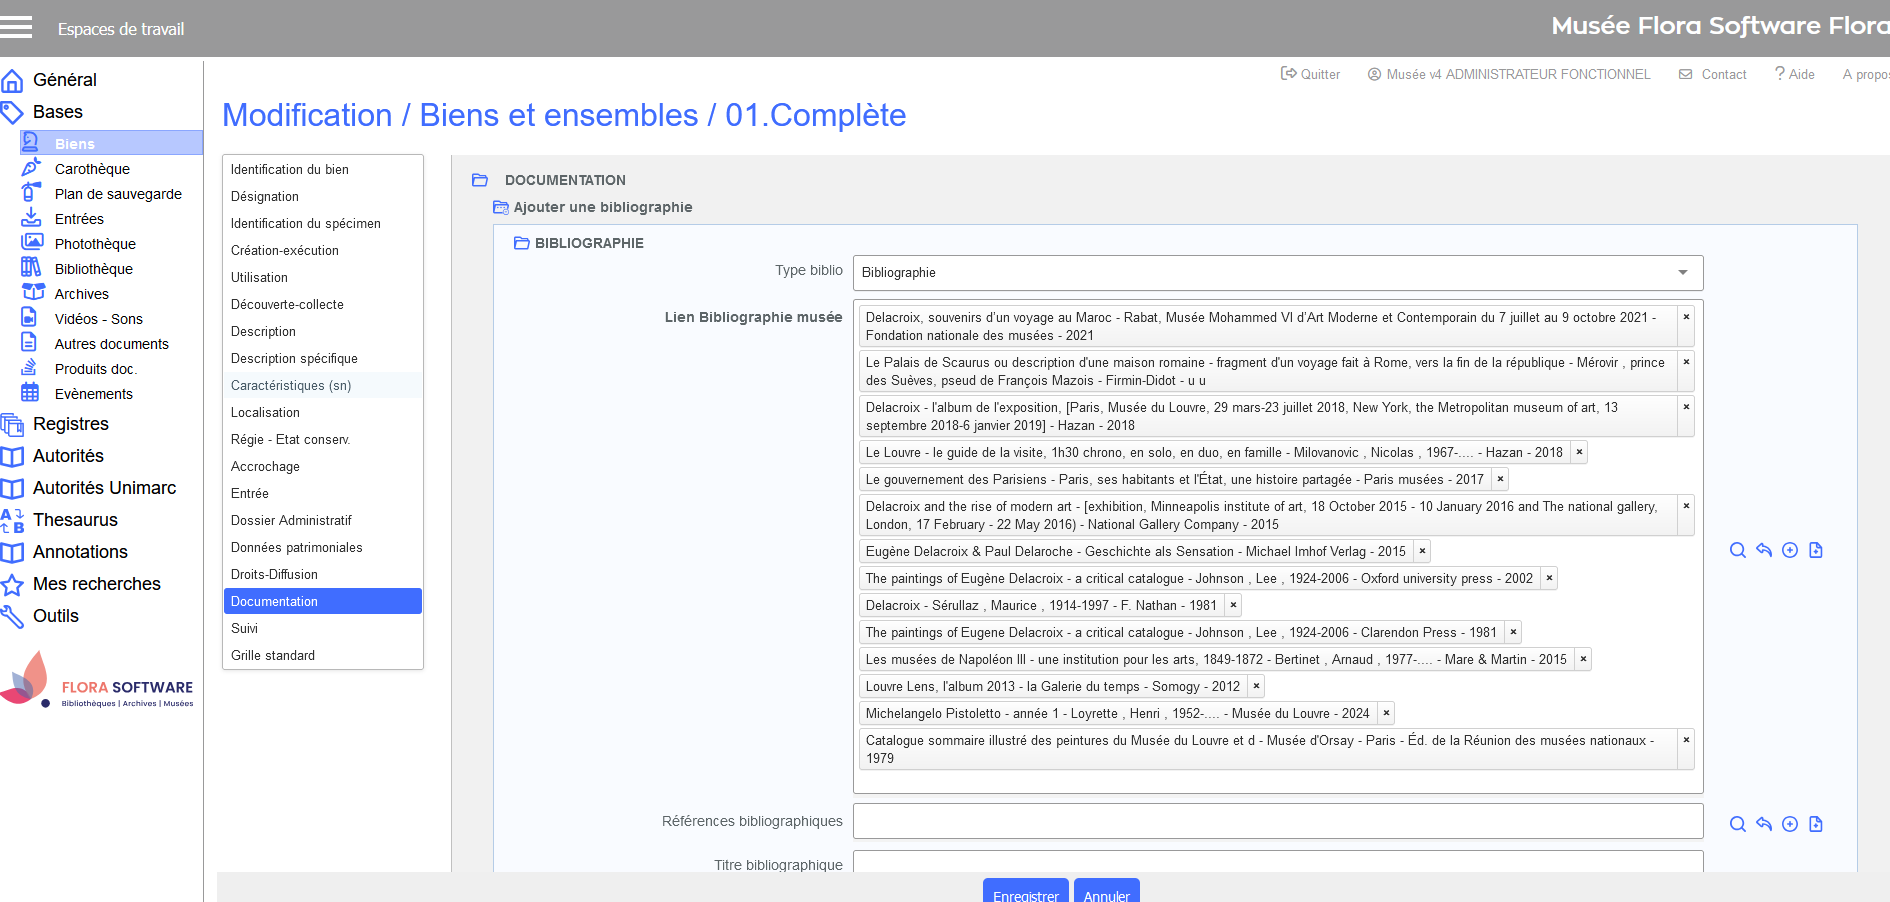The height and width of the screenshot is (902, 1890).
Task: Click the add (plus circle) icon beside Lien Bibliographie musée
Action: [x=1789, y=550]
